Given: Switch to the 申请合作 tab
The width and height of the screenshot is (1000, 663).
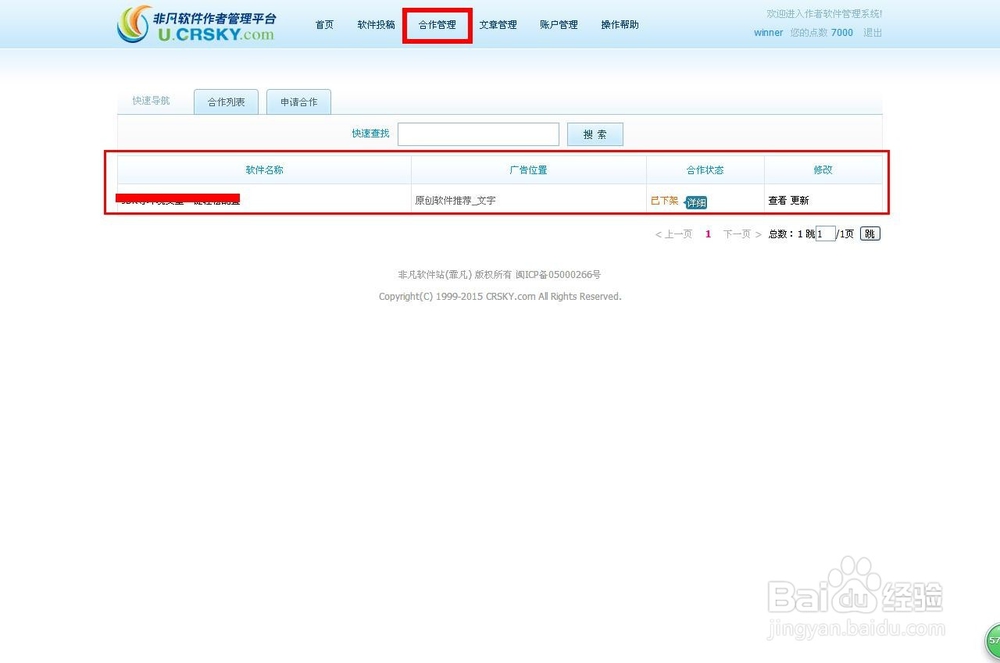Looking at the screenshot, I should tap(298, 101).
